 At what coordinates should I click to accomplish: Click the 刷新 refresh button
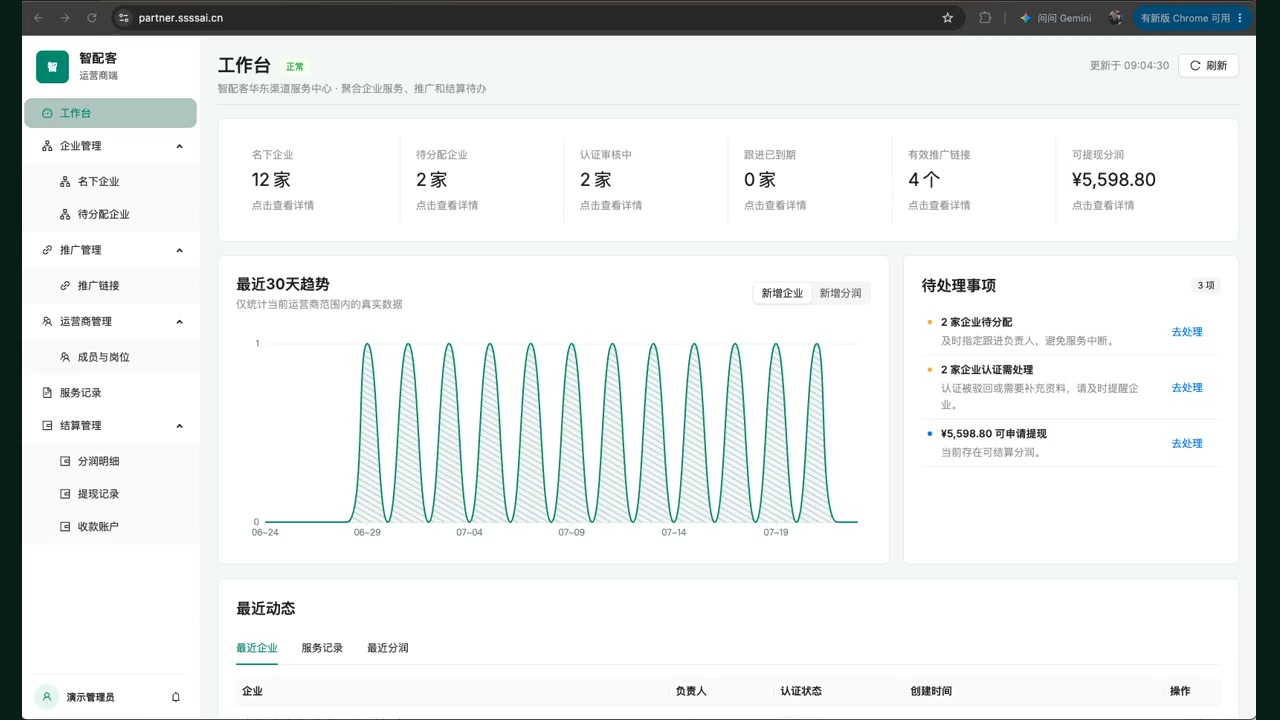pos(1209,65)
